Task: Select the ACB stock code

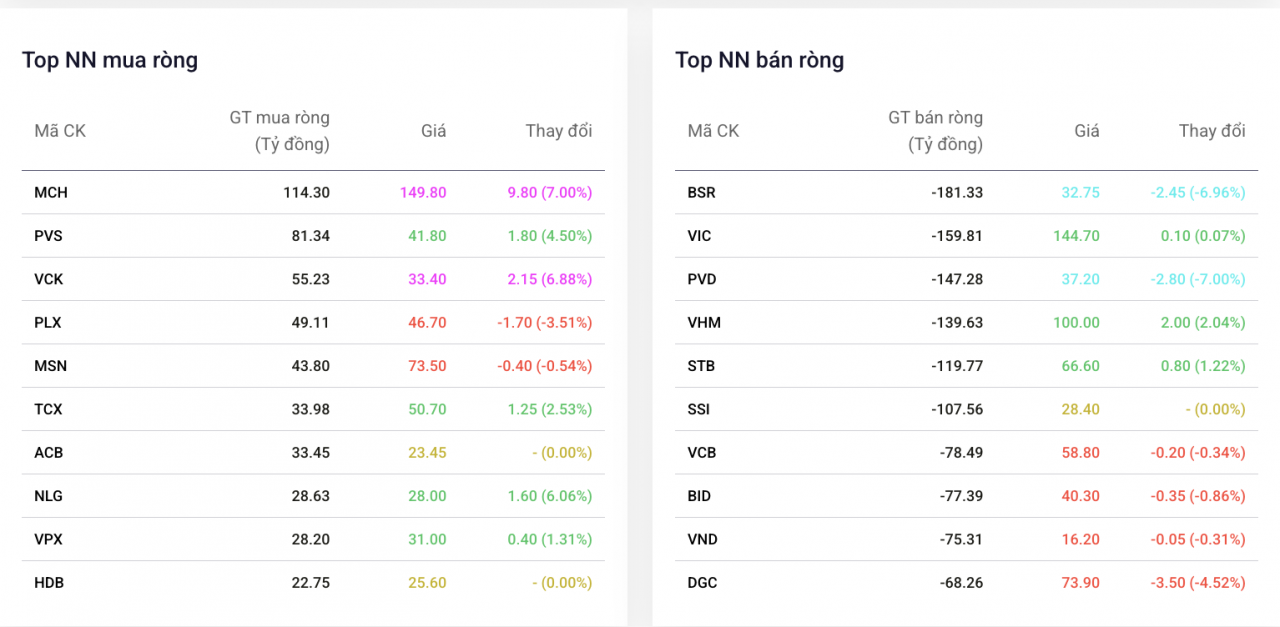Action: [49, 452]
